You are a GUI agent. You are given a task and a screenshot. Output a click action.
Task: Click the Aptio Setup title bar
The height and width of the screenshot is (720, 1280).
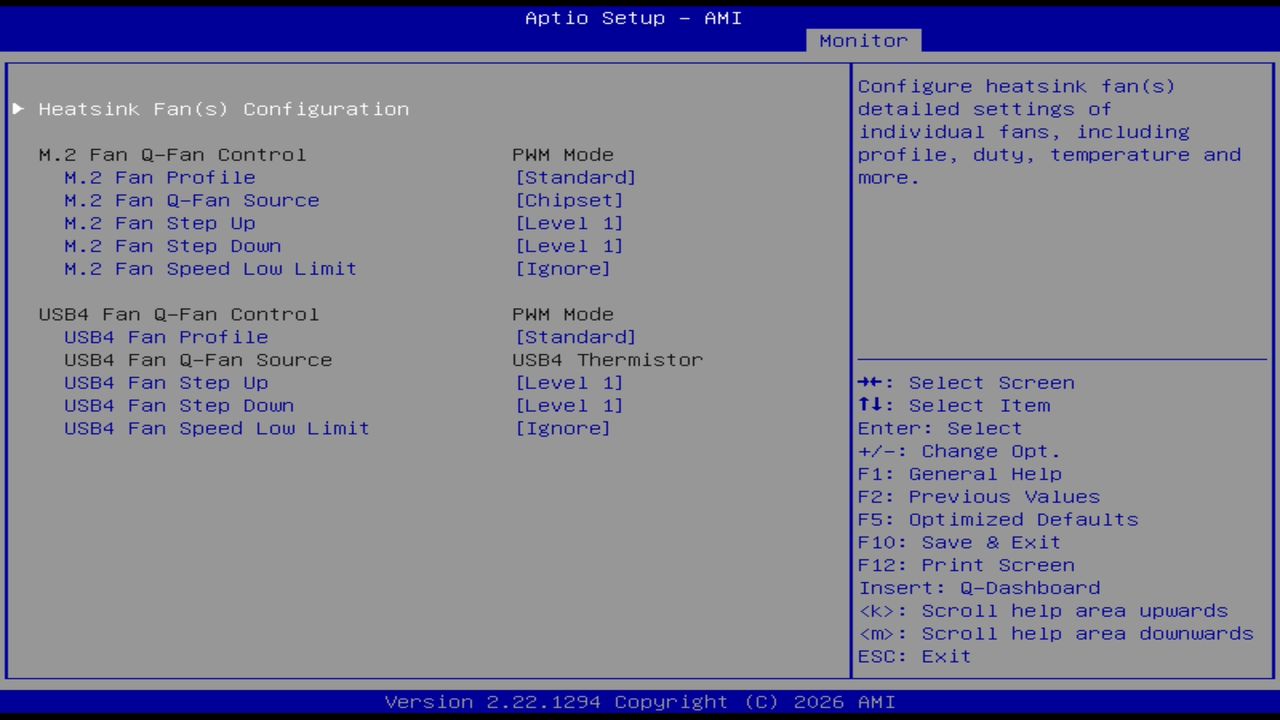click(633, 17)
